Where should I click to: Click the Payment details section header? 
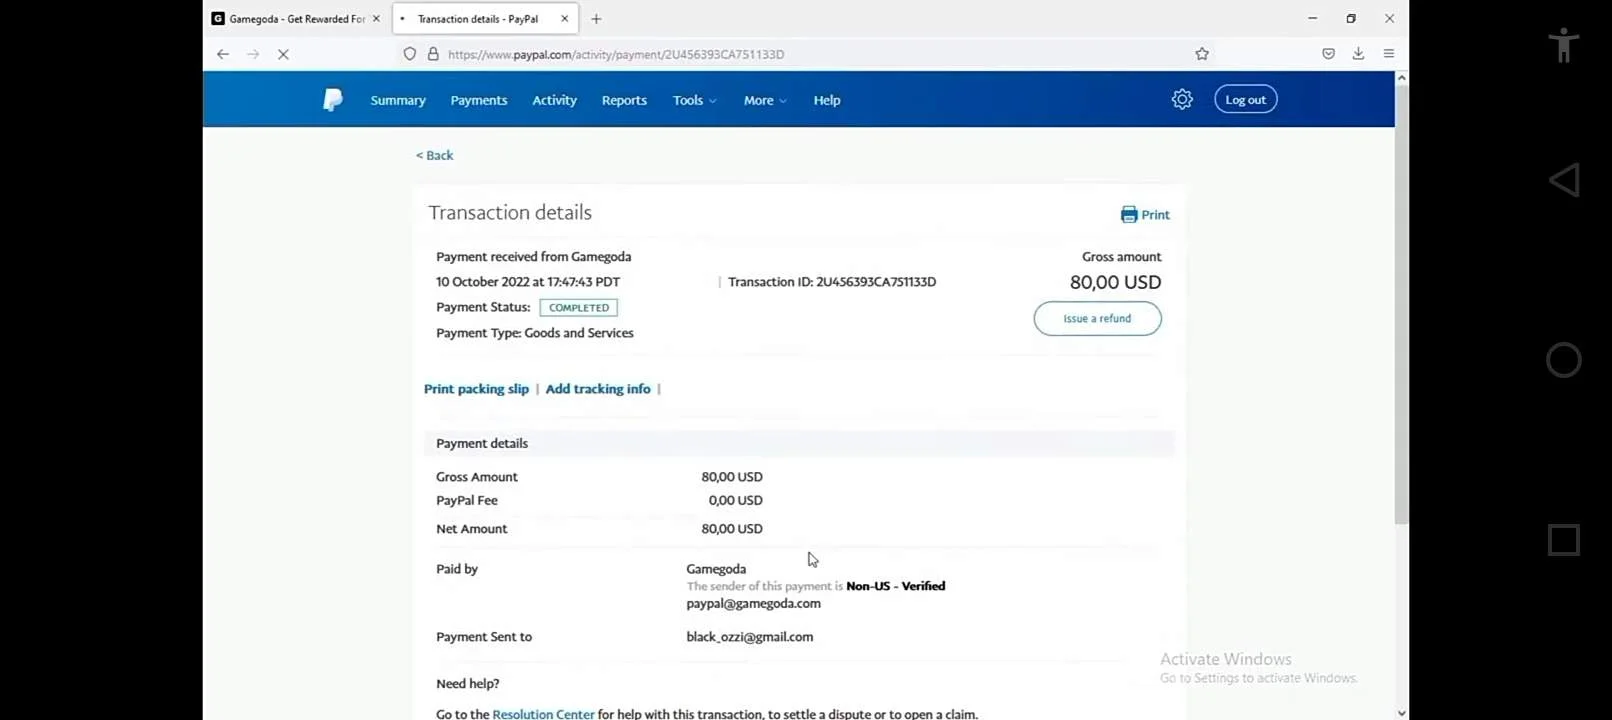pyautogui.click(x=799, y=443)
